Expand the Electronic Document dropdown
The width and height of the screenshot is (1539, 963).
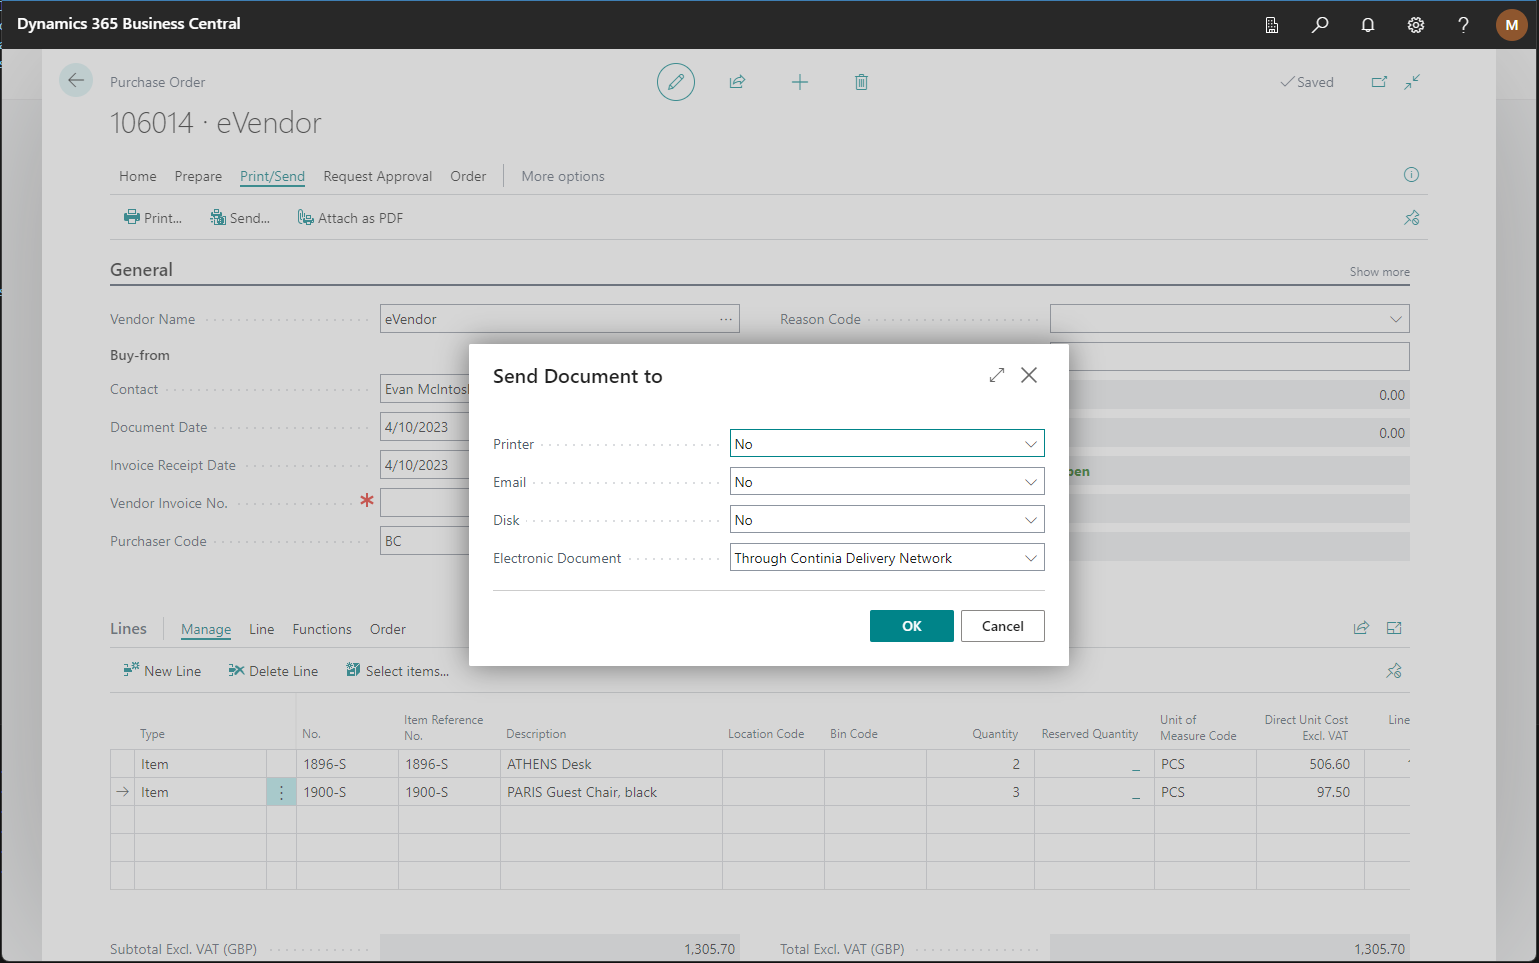click(x=886, y=558)
